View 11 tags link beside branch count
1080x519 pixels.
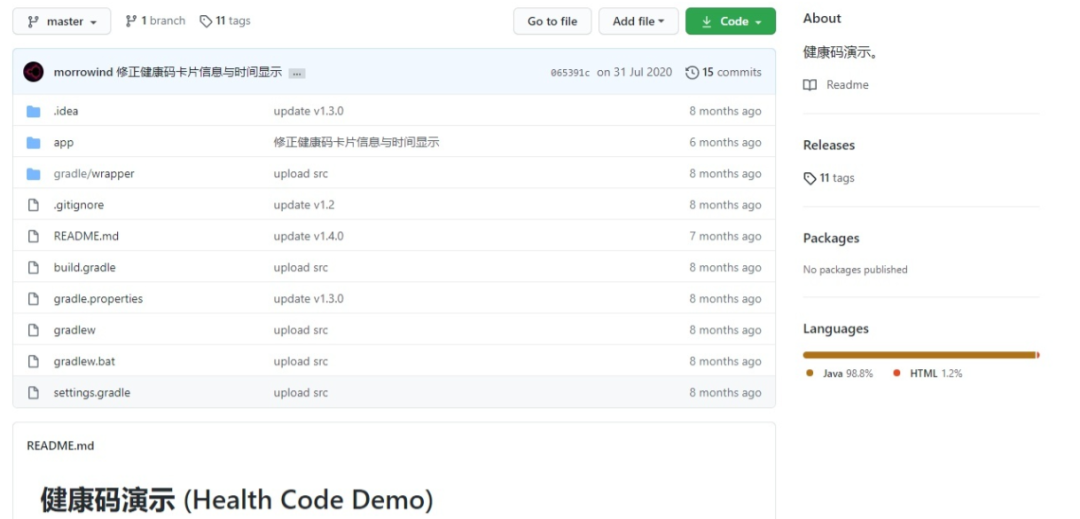tap(225, 21)
